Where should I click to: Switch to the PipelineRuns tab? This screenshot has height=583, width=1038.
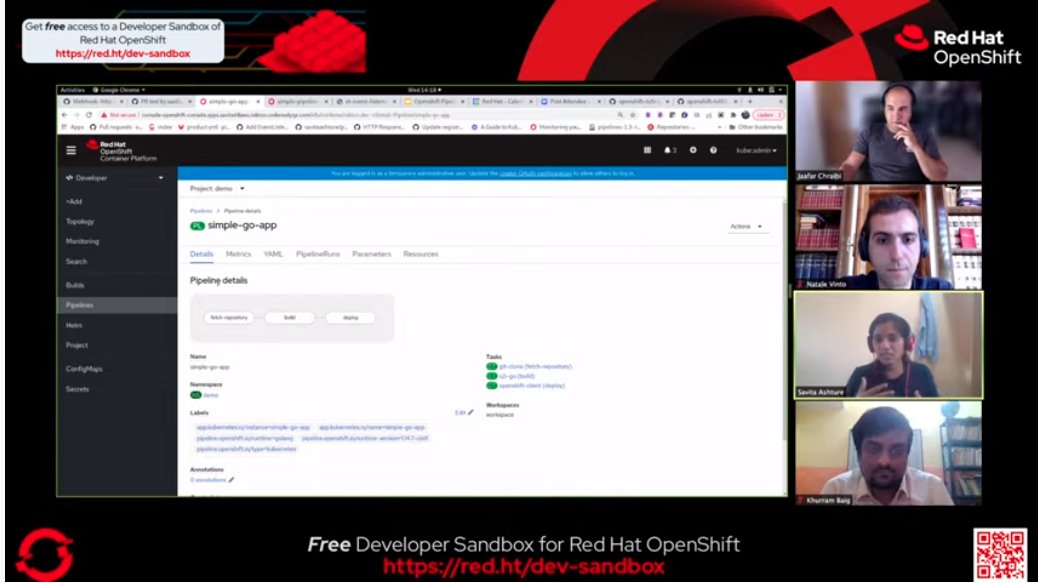click(318, 254)
